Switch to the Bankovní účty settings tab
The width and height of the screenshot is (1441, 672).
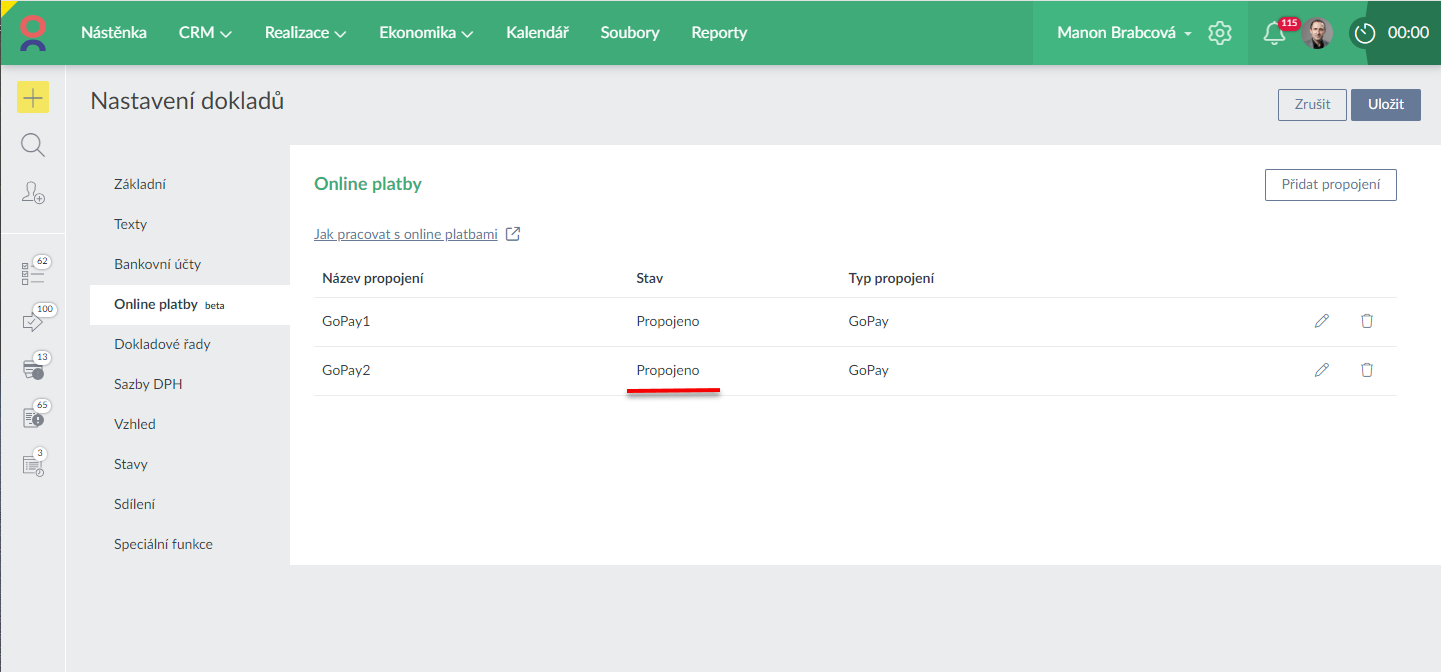[157, 264]
